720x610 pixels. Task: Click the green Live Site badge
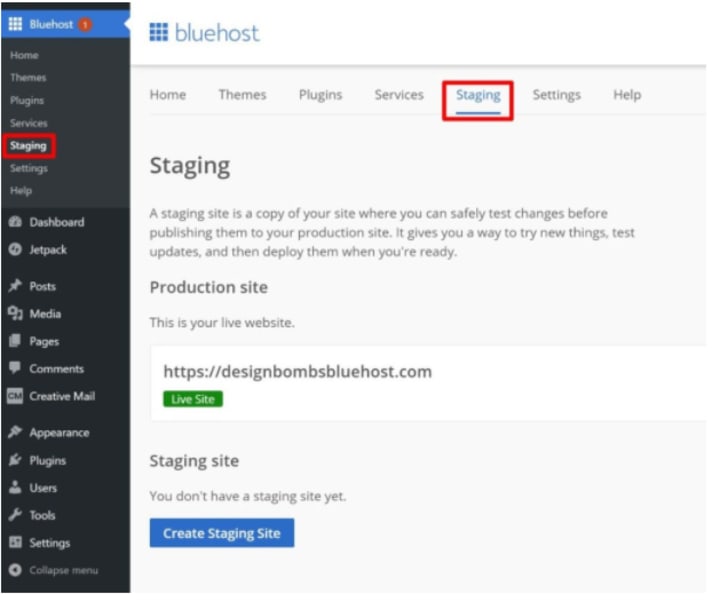point(193,399)
